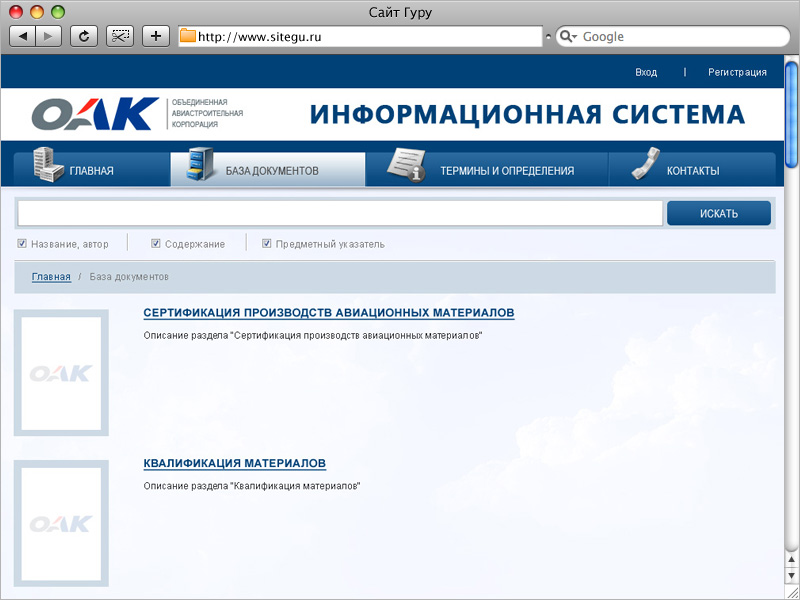Click the База документов breadcrumb text
The width and height of the screenshot is (800, 600).
pos(129,277)
